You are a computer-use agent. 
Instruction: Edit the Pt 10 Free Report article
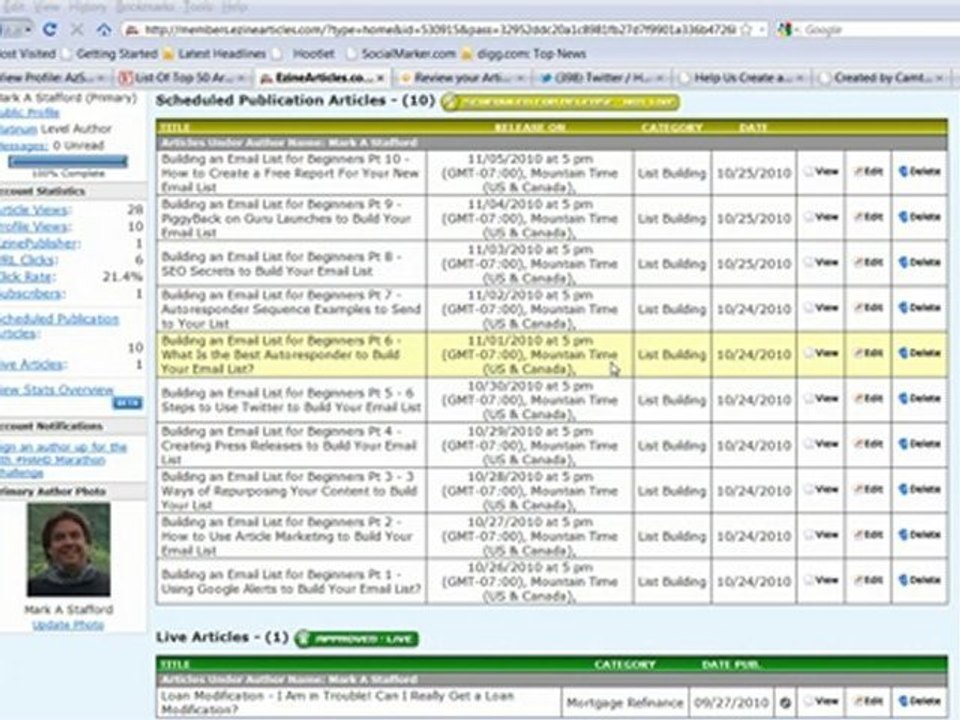click(868, 171)
